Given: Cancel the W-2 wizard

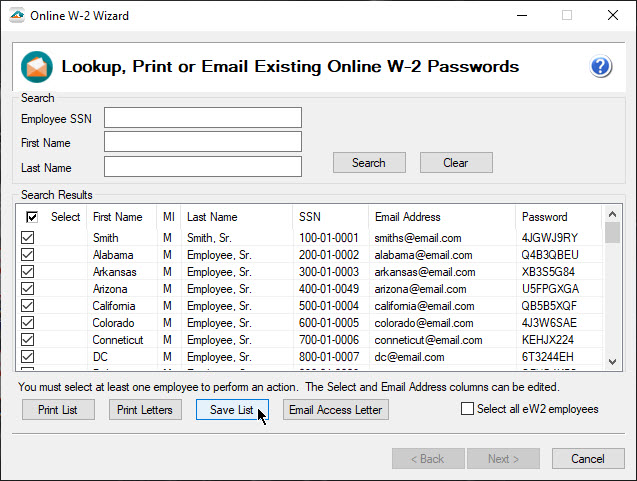Looking at the screenshot, I should click(x=588, y=459).
